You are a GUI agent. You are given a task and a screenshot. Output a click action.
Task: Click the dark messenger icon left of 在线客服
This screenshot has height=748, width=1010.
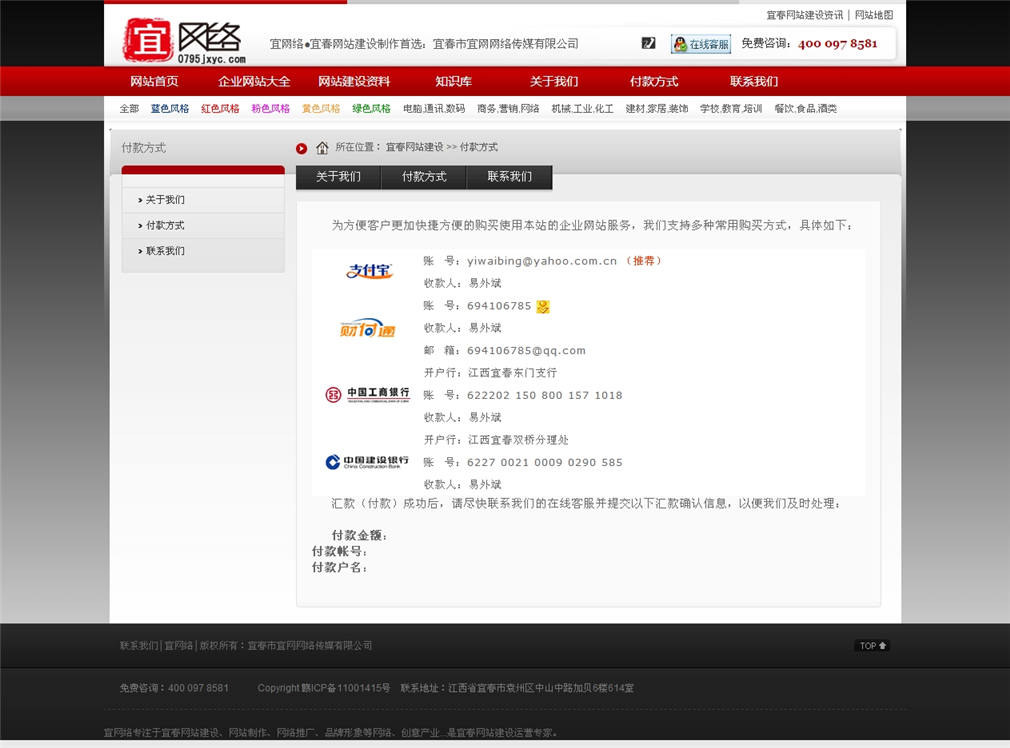(x=648, y=44)
